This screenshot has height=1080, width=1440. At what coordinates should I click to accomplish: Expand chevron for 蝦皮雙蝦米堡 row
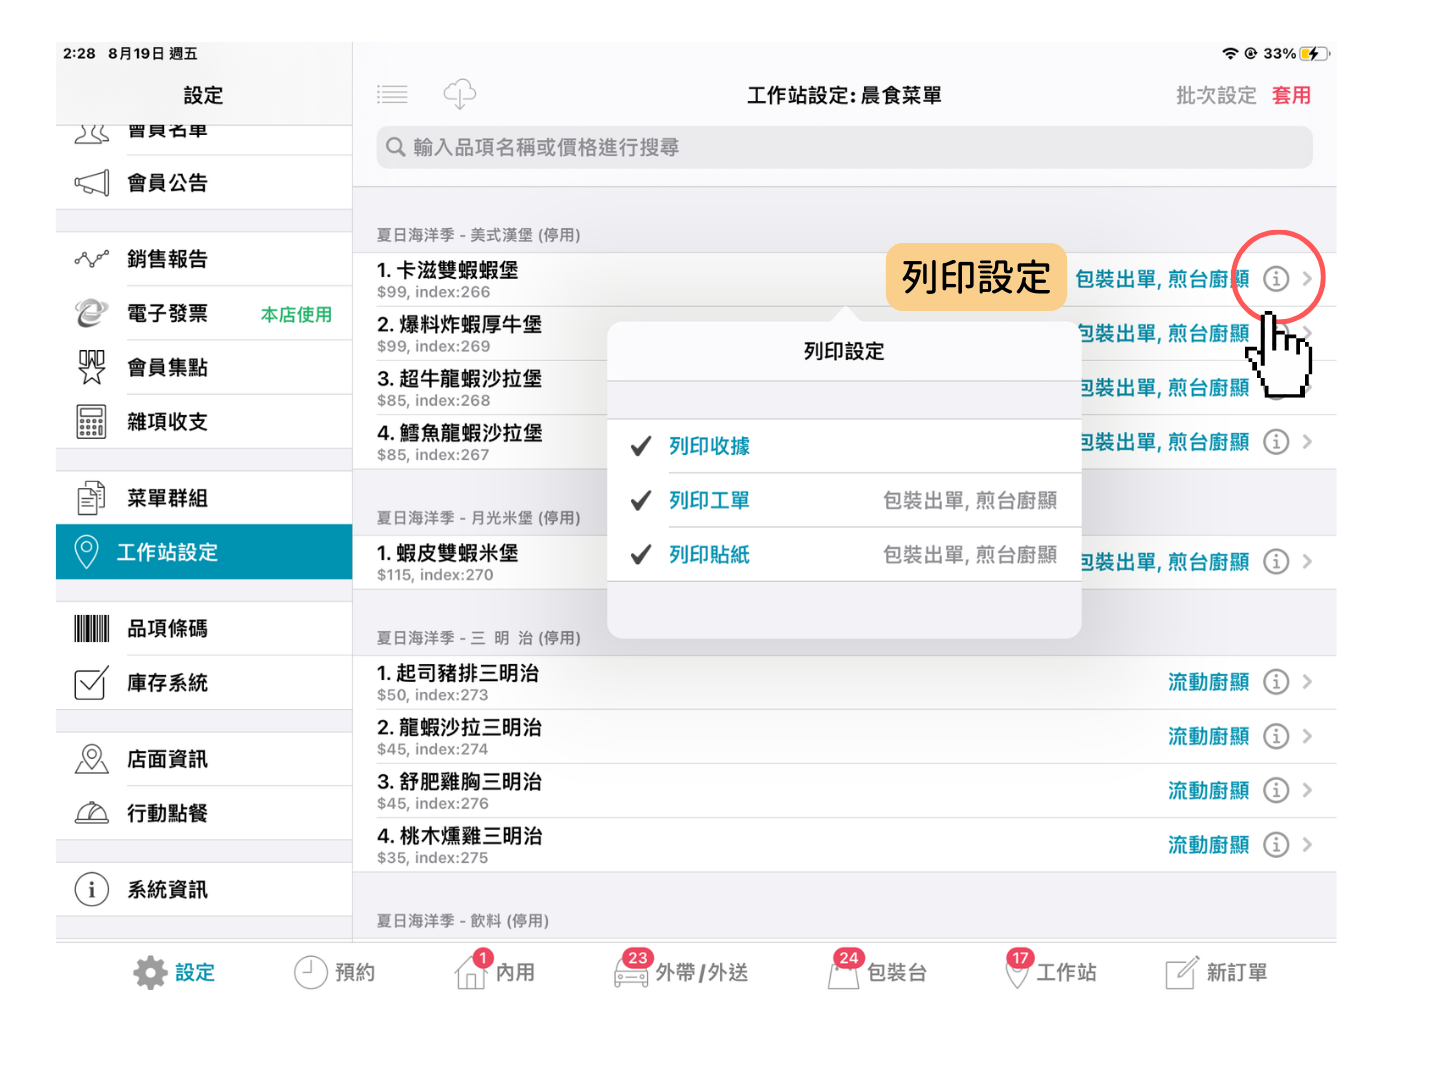tap(1307, 562)
